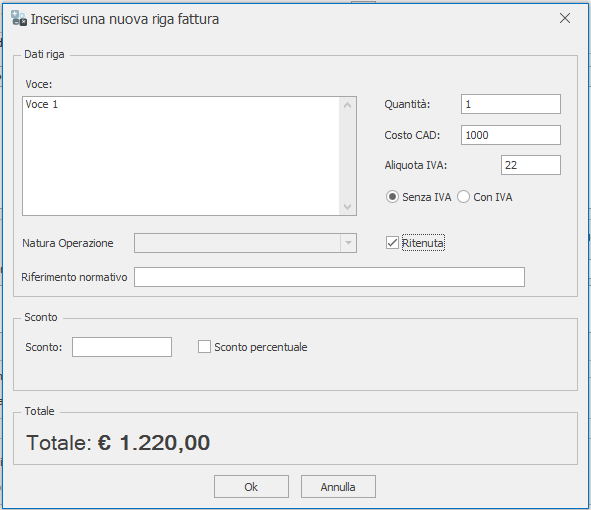Click the invoice row dialog title icon
This screenshot has height=510, width=591.
pyautogui.click(x=19, y=18)
